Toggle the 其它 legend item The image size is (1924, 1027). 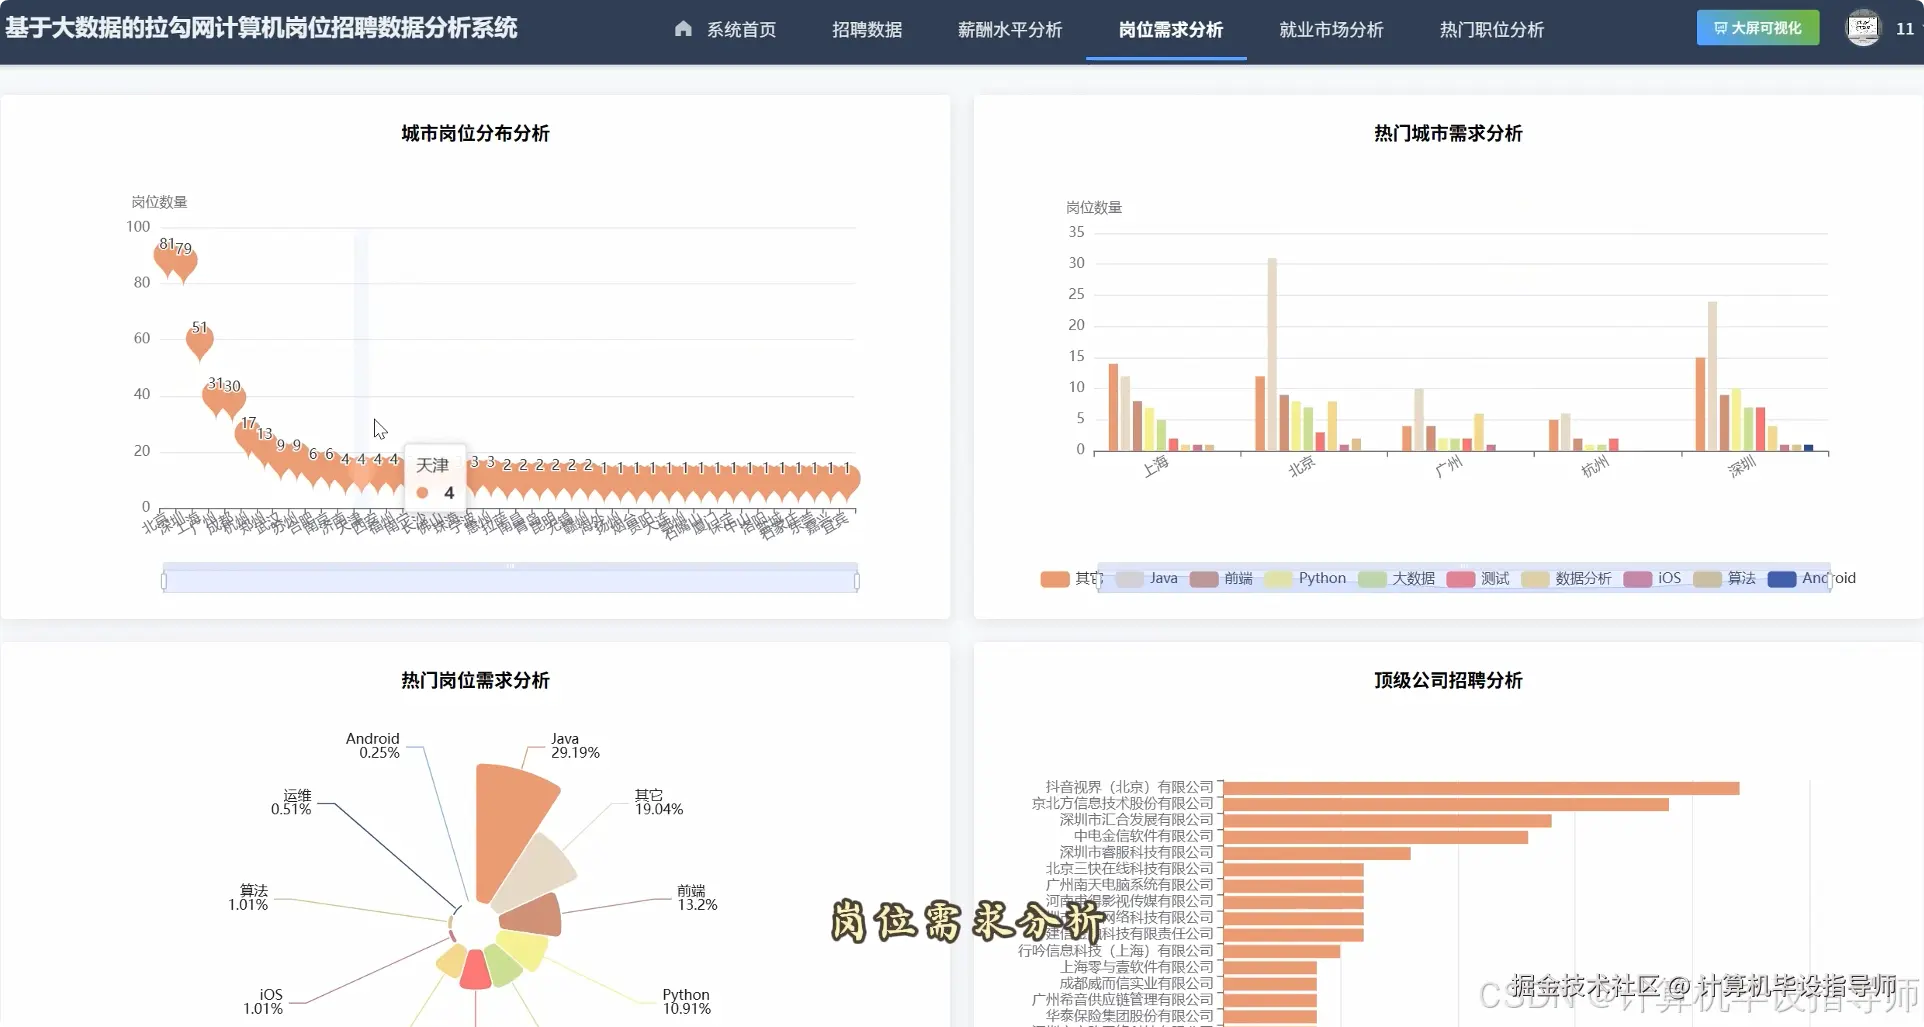click(x=1072, y=579)
